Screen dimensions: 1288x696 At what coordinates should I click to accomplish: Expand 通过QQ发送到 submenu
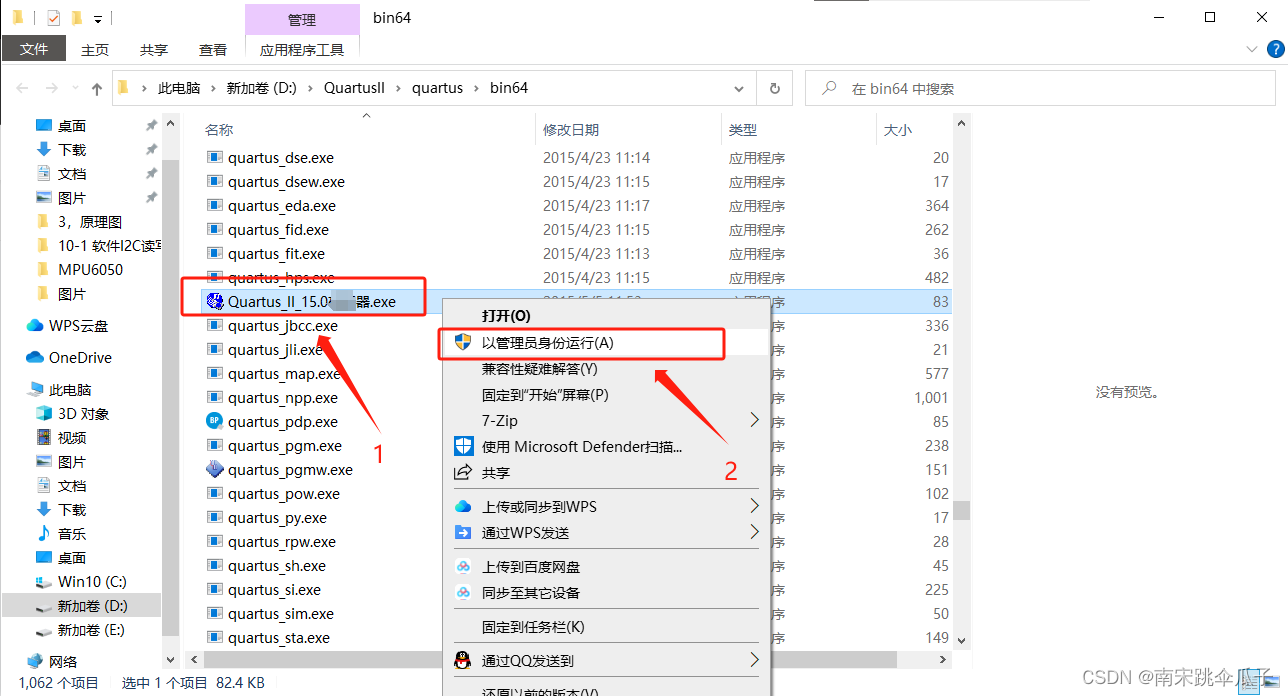tap(755, 660)
